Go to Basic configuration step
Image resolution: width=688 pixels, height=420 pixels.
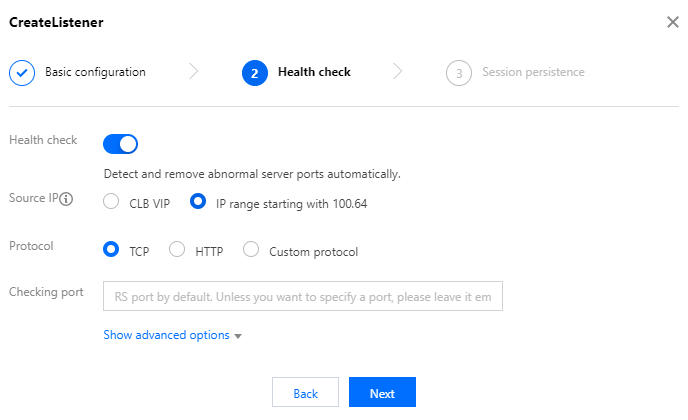95,72
